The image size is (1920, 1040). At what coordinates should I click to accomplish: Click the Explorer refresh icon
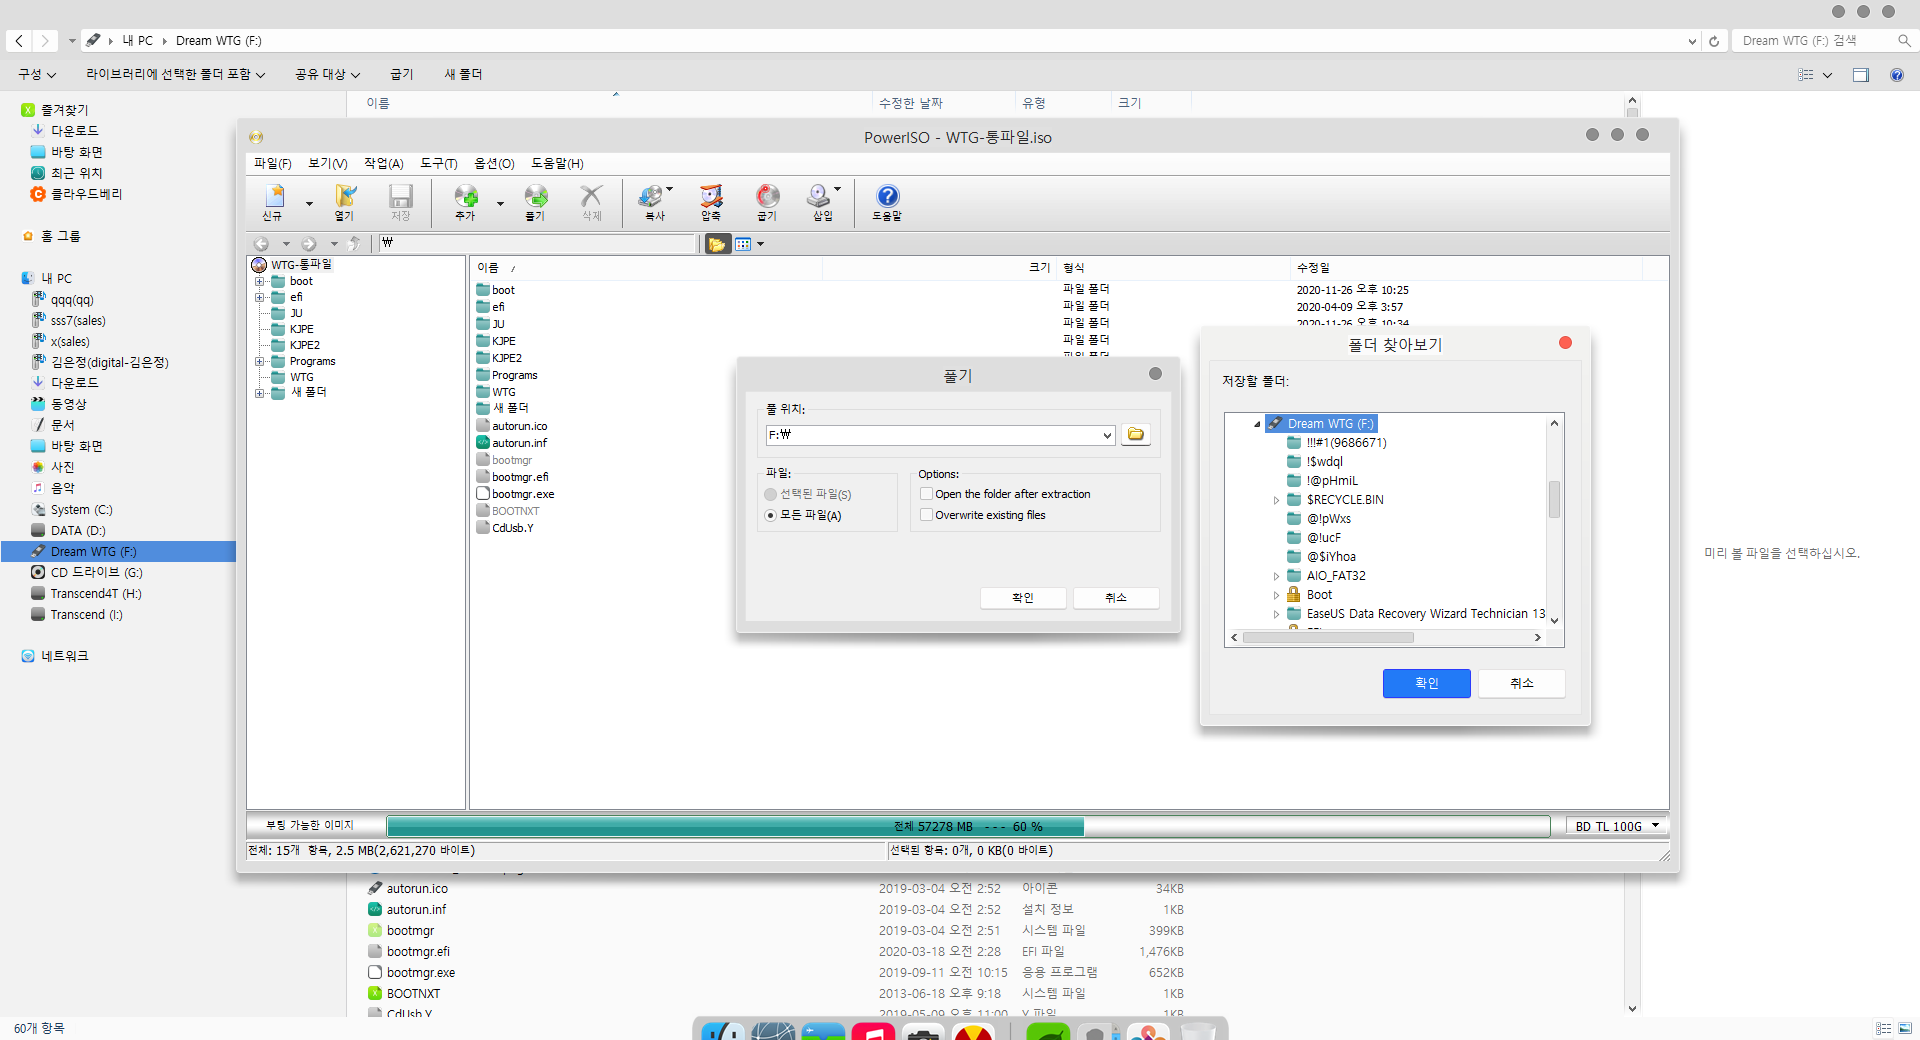1714,41
